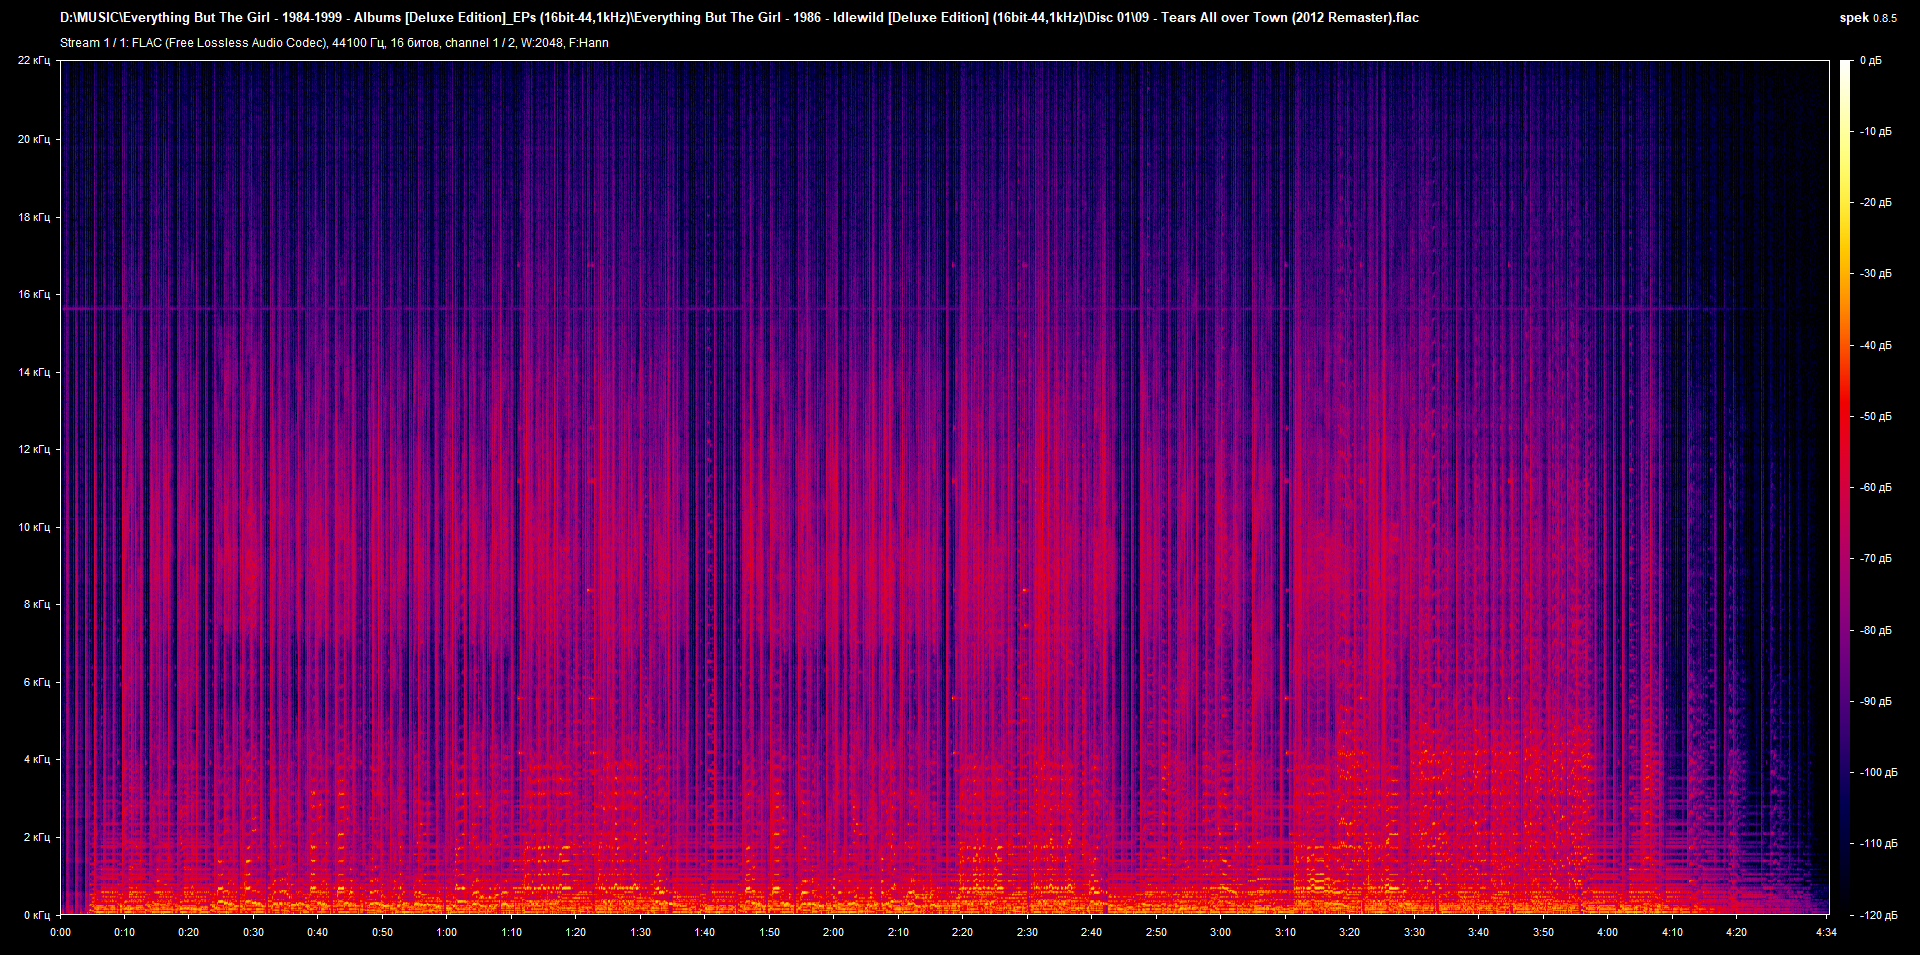Click the '4:00' time axis label
The image size is (1920, 955).
coord(1607,932)
